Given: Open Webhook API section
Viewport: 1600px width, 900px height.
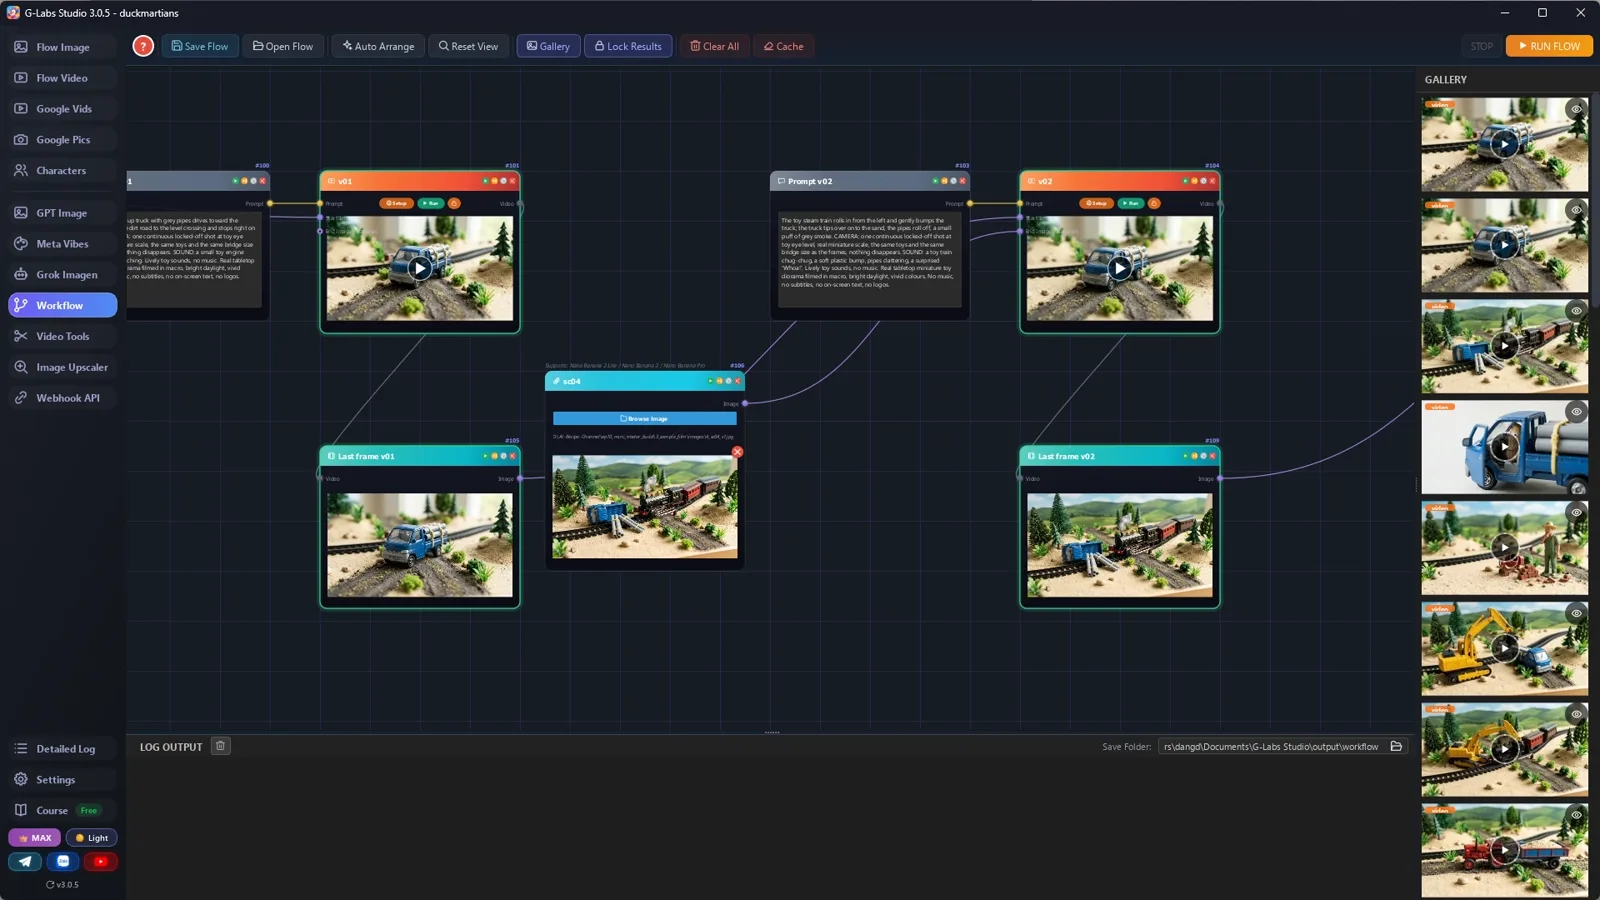Looking at the screenshot, I should tap(62, 398).
